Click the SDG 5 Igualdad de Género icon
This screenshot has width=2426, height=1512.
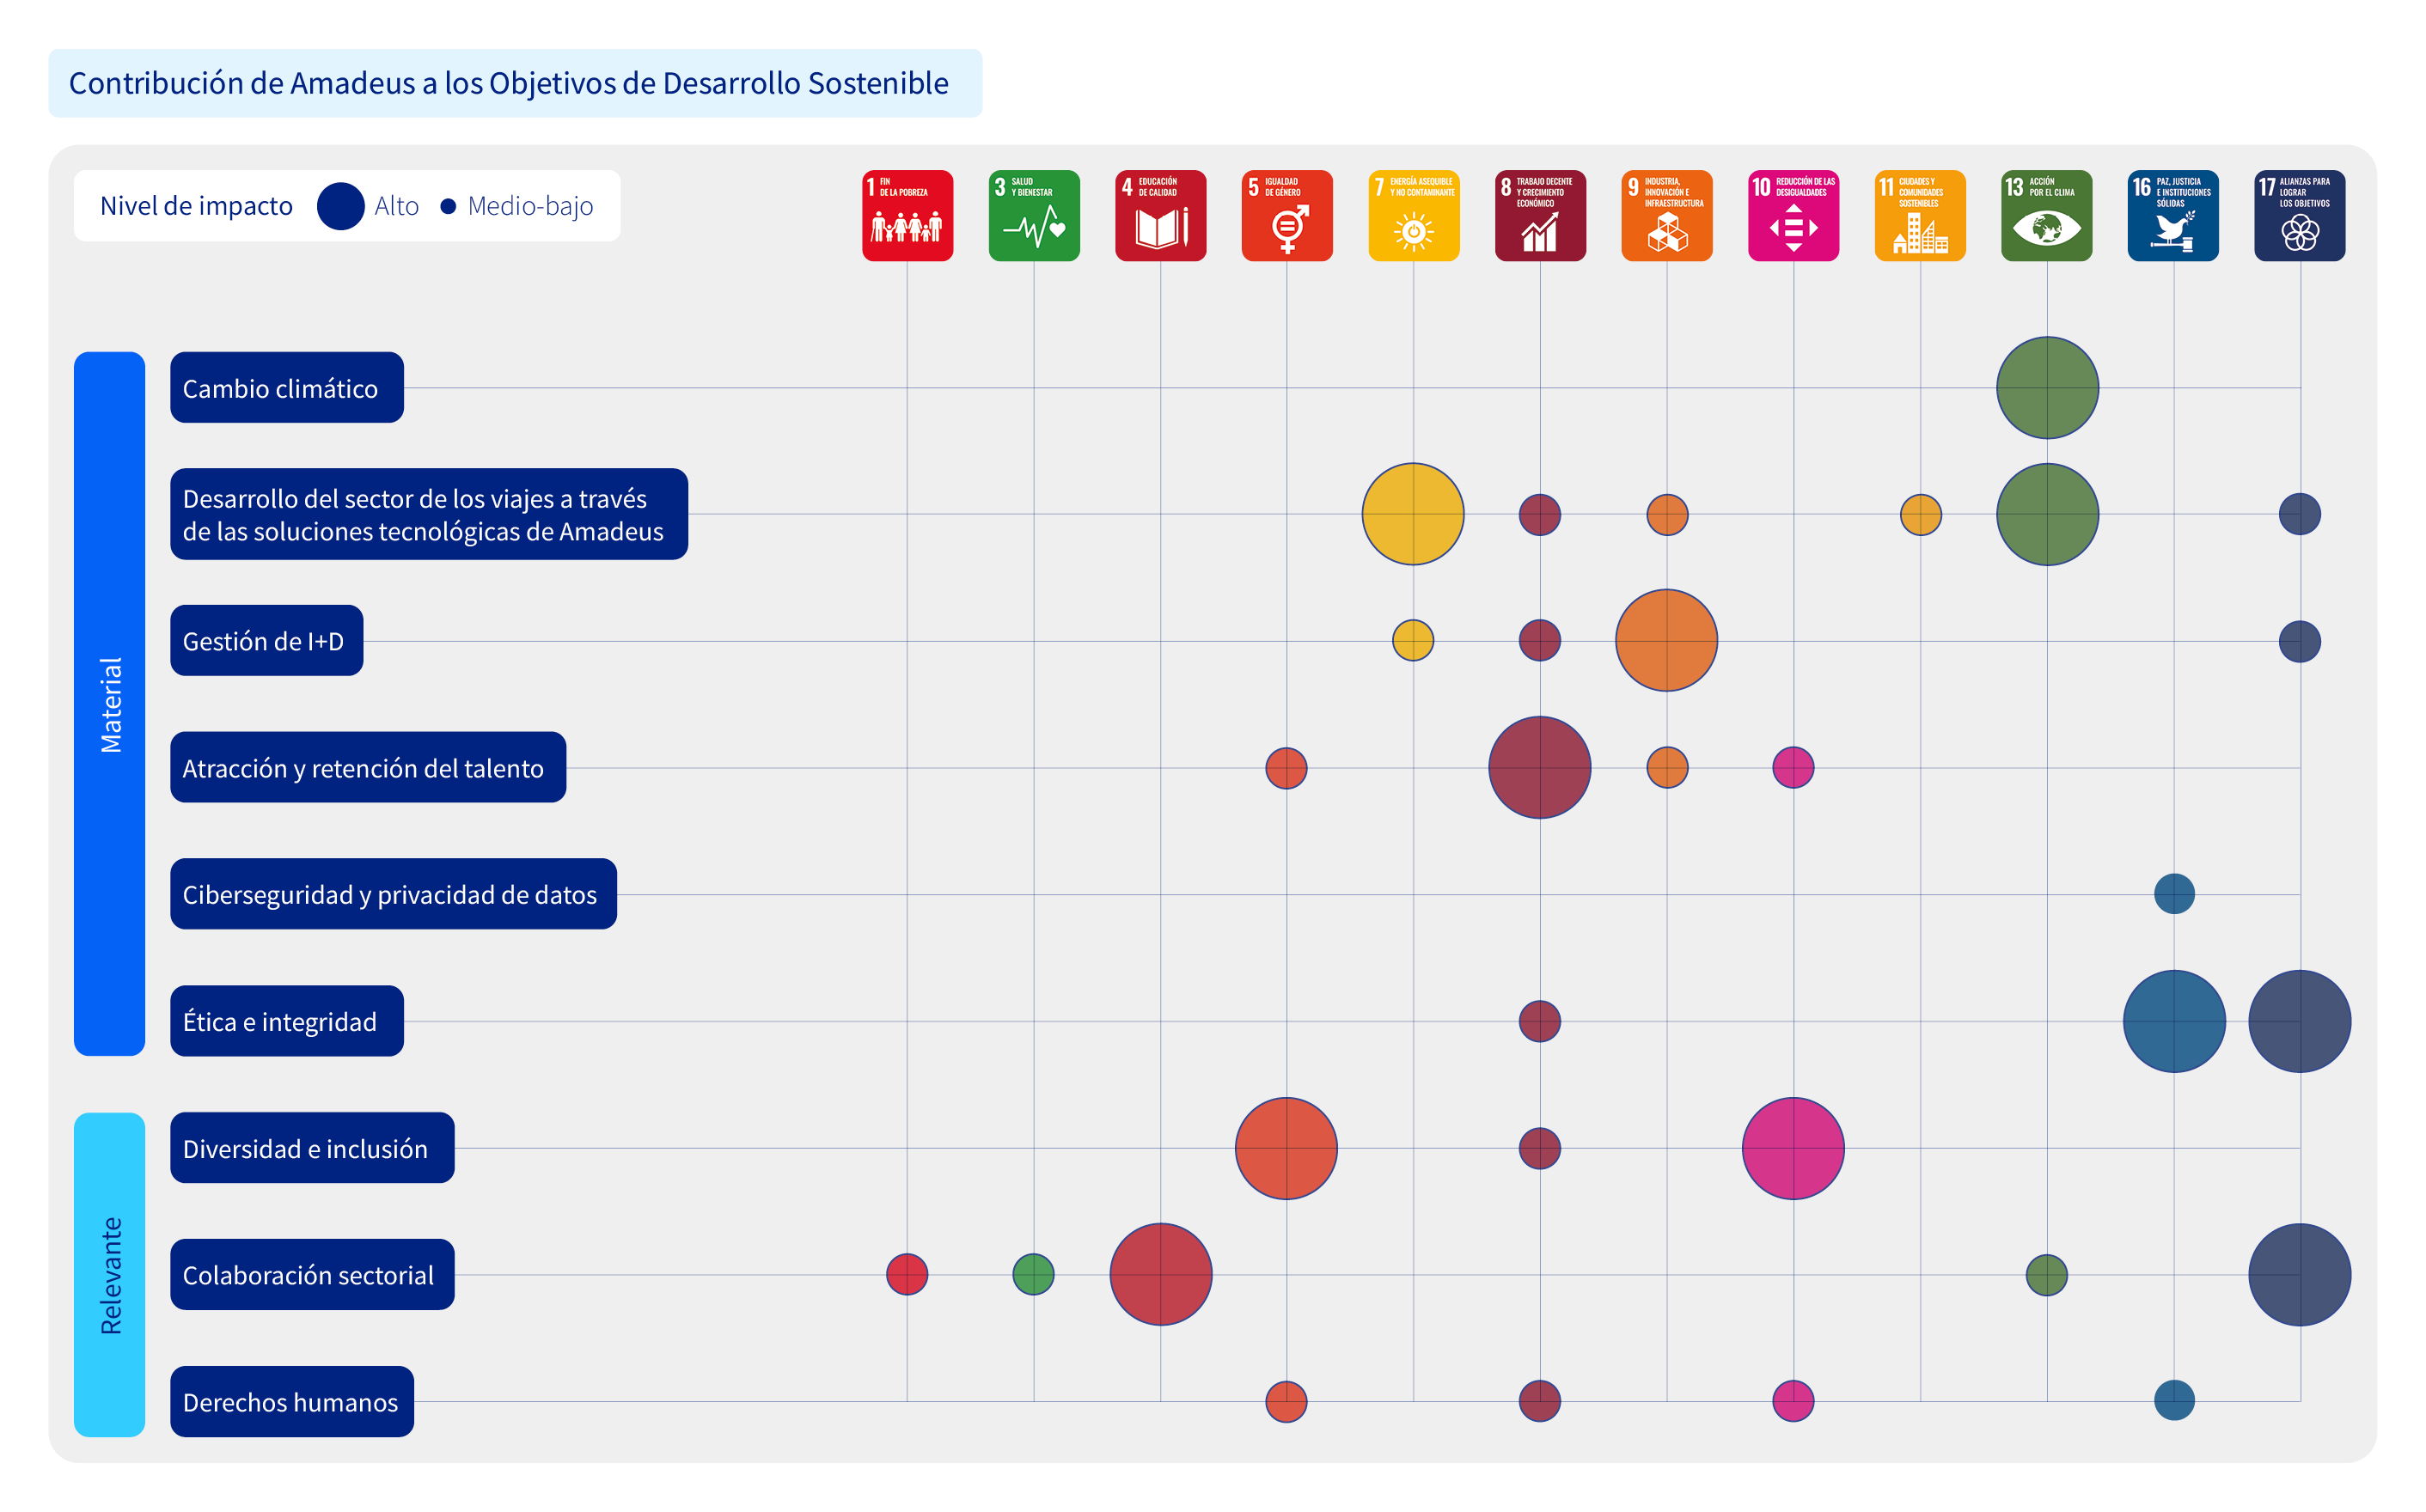(1287, 216)
